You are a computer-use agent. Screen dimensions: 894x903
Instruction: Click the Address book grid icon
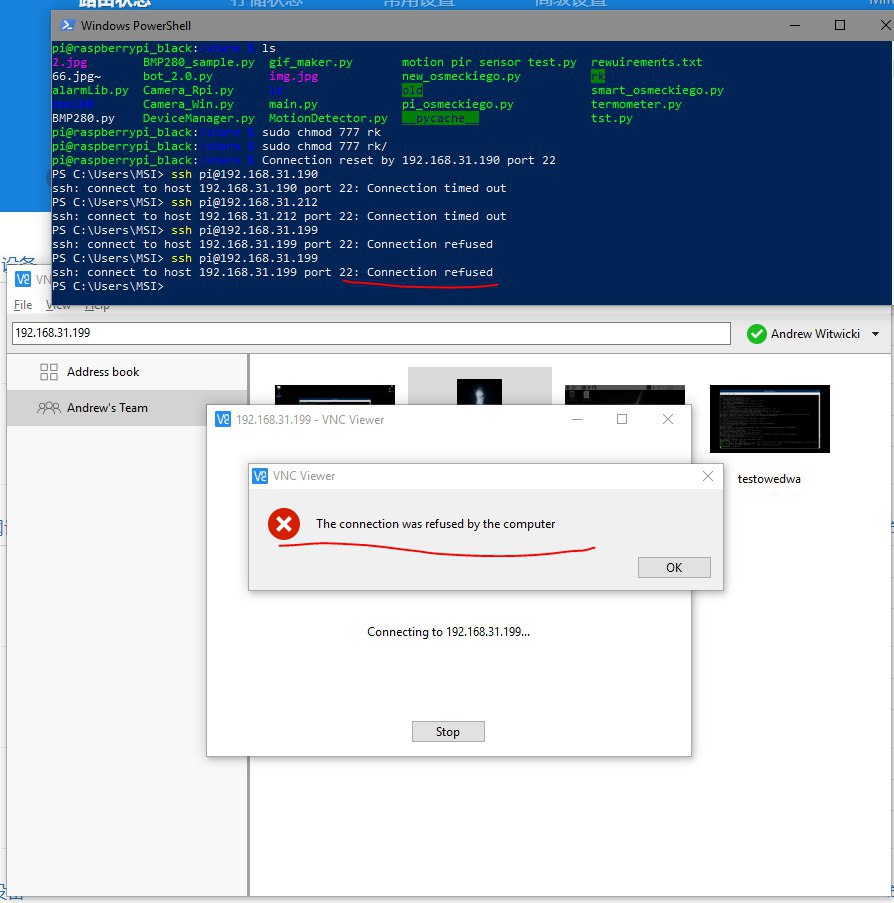49,372
